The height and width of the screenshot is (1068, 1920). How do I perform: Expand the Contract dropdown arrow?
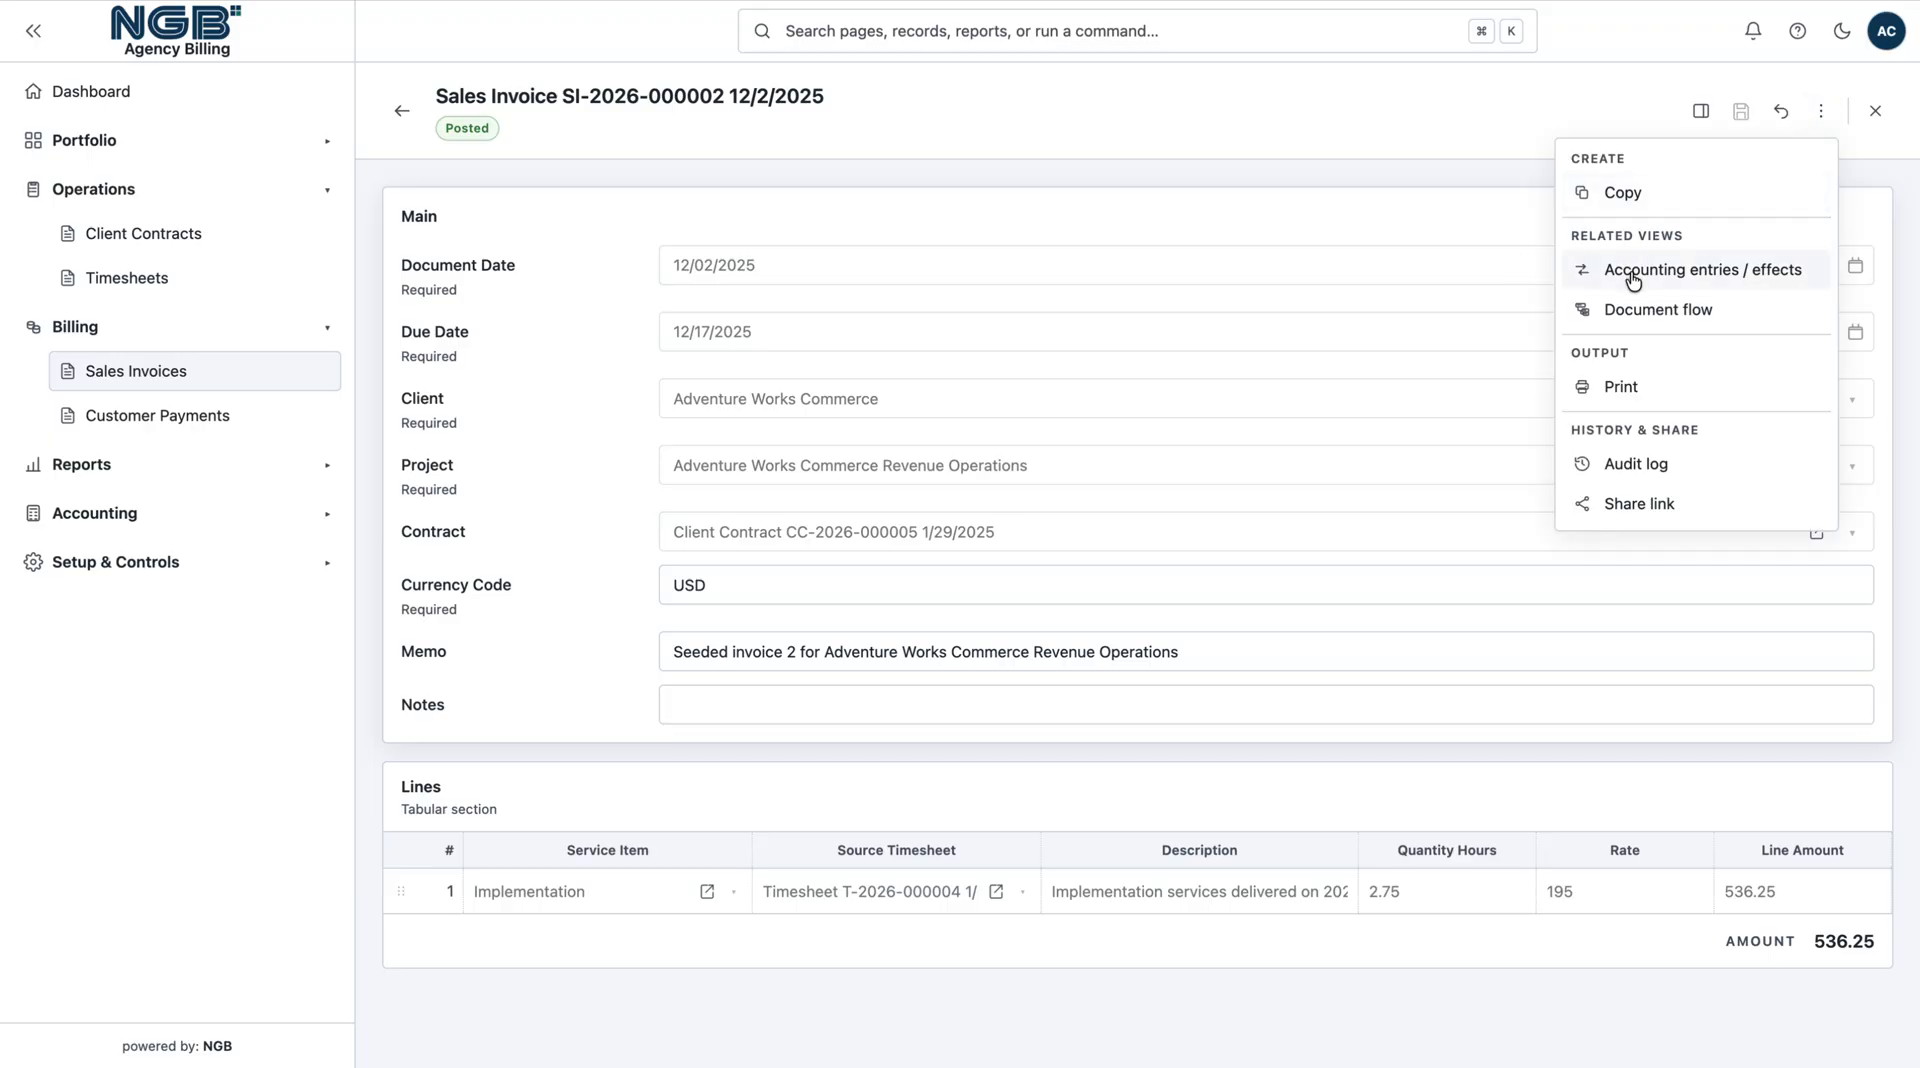coord(1852,533)
